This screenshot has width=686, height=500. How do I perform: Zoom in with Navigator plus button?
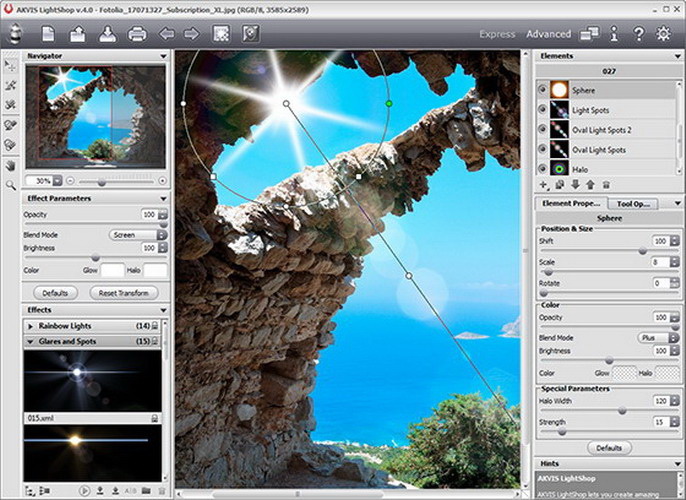(162, 181)
